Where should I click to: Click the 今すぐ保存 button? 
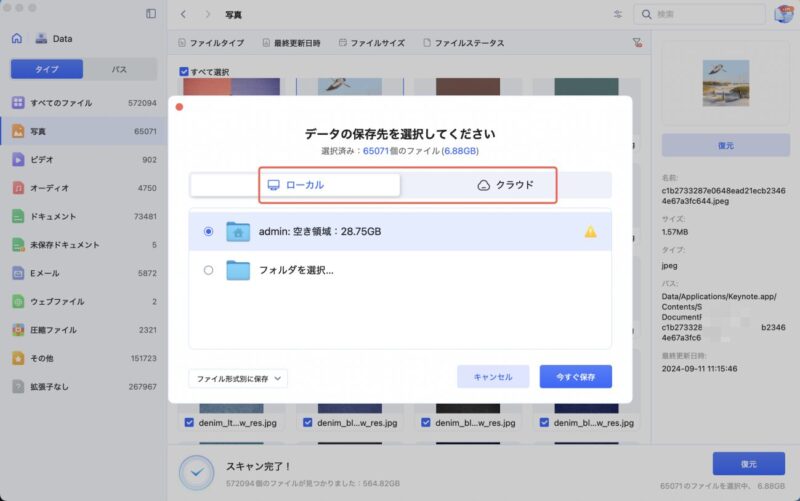click(x=575, y=377)
